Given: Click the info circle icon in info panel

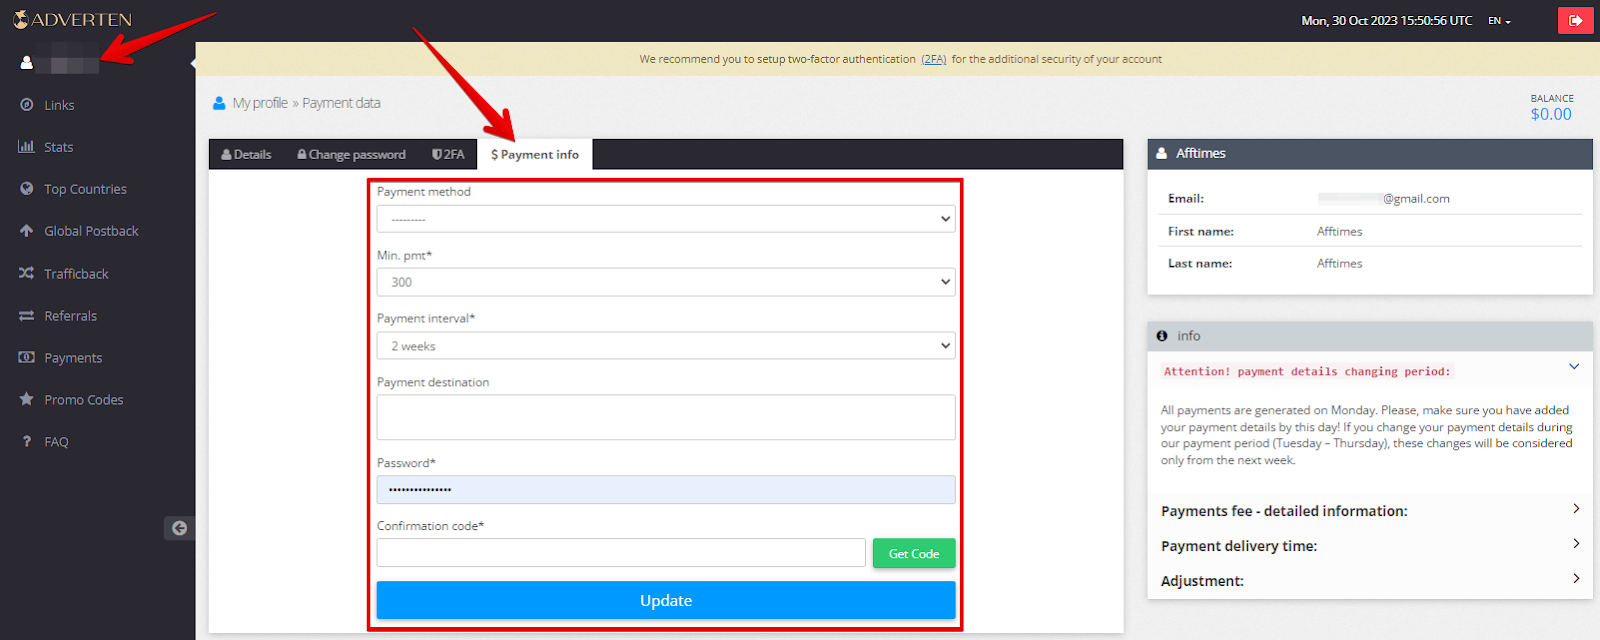Looking at the screenshot, I should pyautogui.click(x=1162, y=336).
